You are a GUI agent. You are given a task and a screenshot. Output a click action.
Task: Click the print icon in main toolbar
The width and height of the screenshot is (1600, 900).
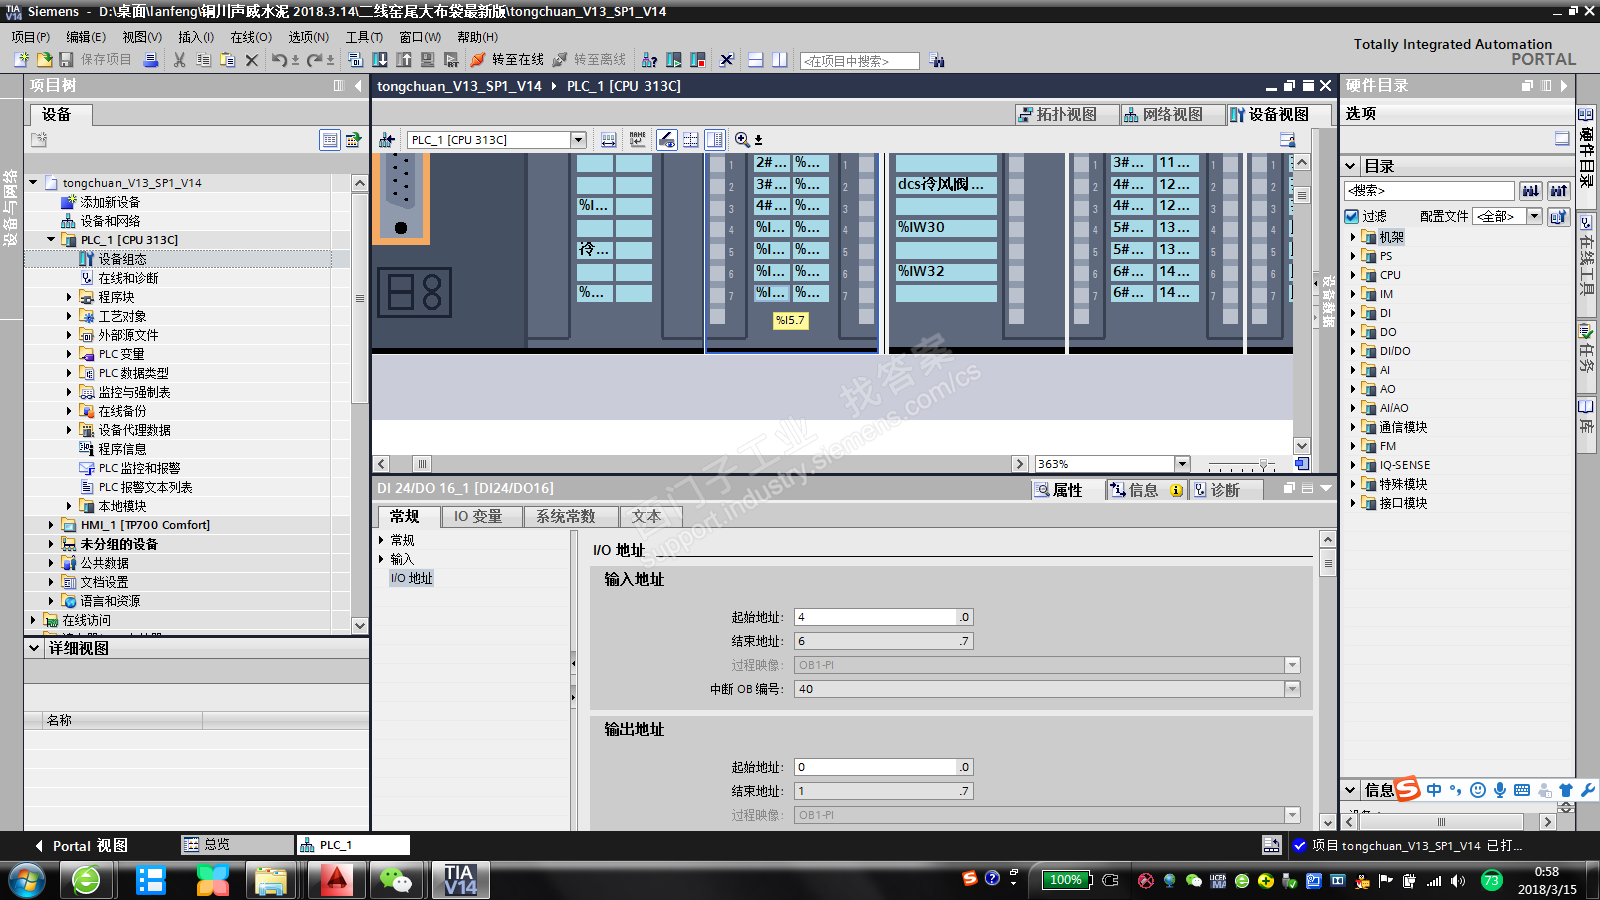(151, 60)
